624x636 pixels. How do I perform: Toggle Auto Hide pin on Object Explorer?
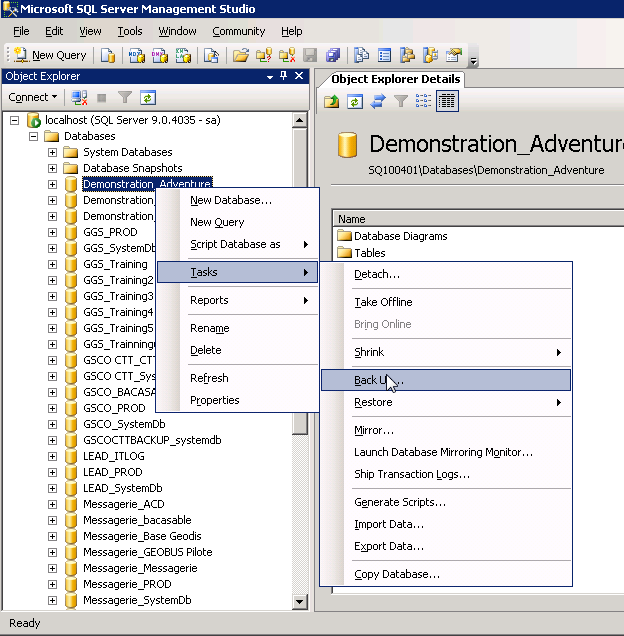click(284, 76)
